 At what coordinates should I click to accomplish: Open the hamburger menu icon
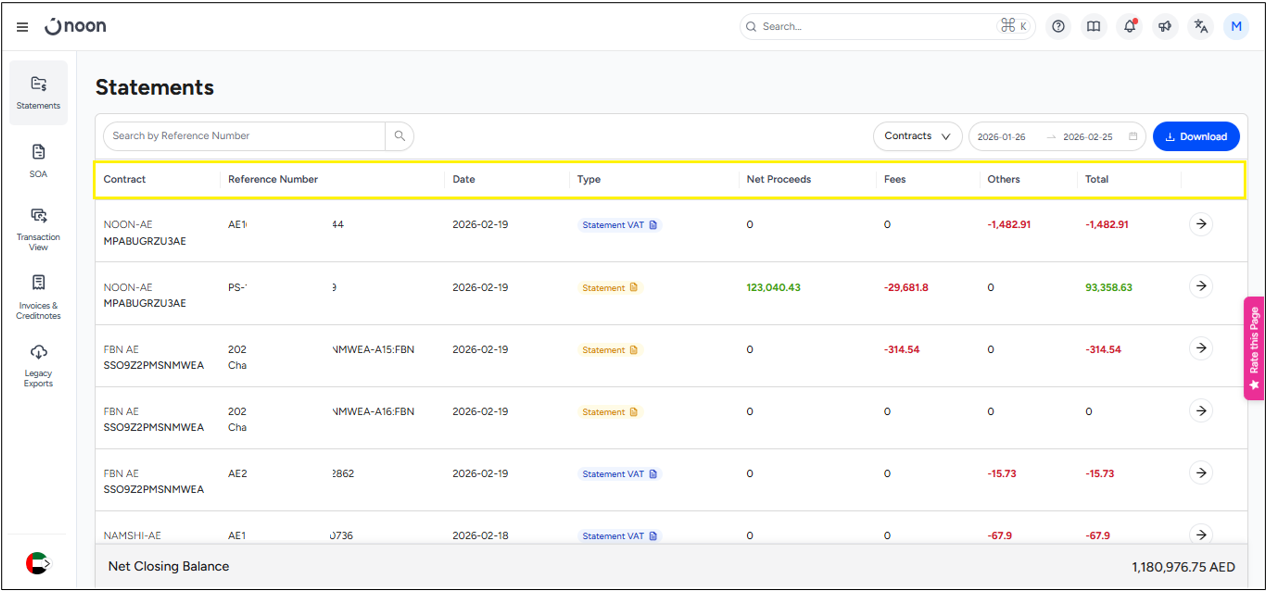[22, 27]
